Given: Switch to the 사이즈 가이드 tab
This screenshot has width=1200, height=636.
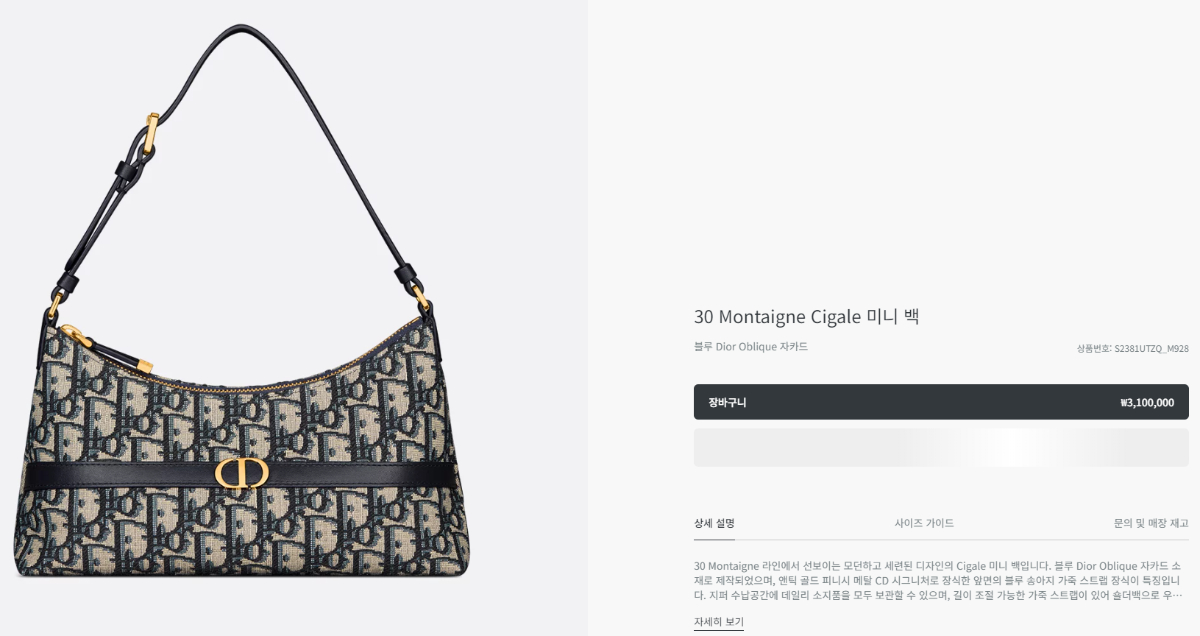Looking at the screenshot, I should pos(924,523).
